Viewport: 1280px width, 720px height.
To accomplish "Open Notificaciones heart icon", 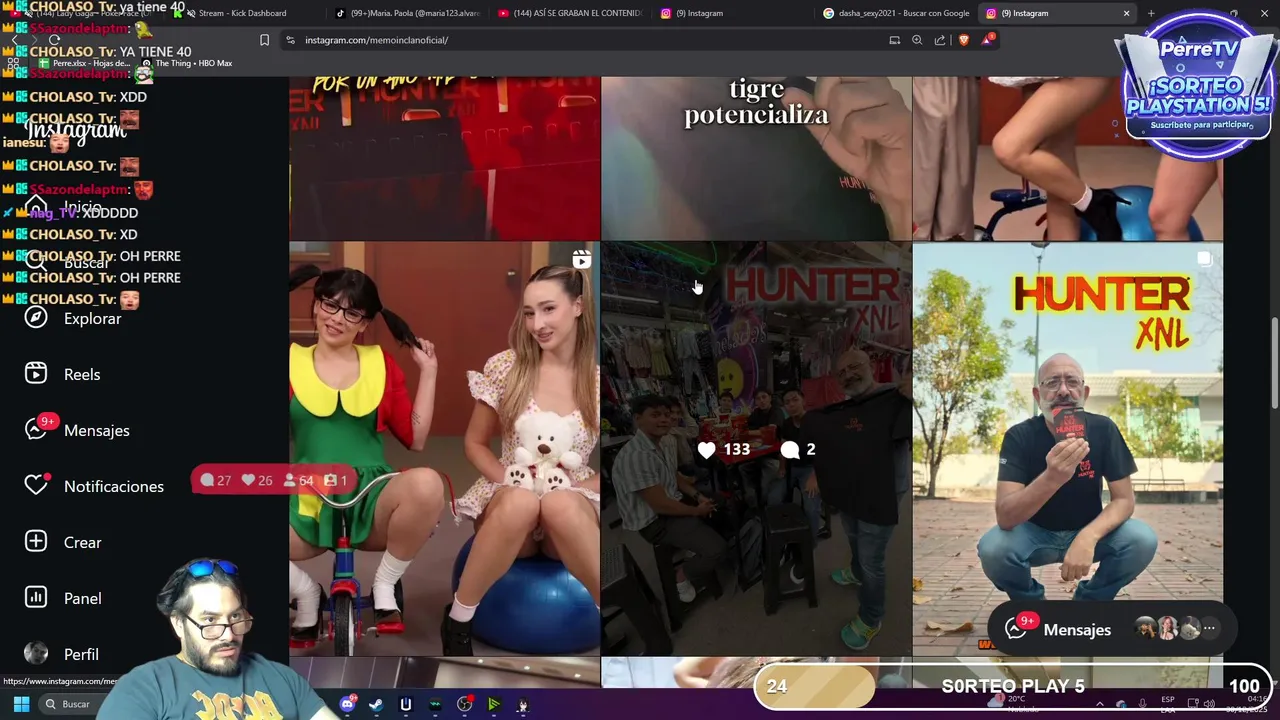I will pos(36,485).
